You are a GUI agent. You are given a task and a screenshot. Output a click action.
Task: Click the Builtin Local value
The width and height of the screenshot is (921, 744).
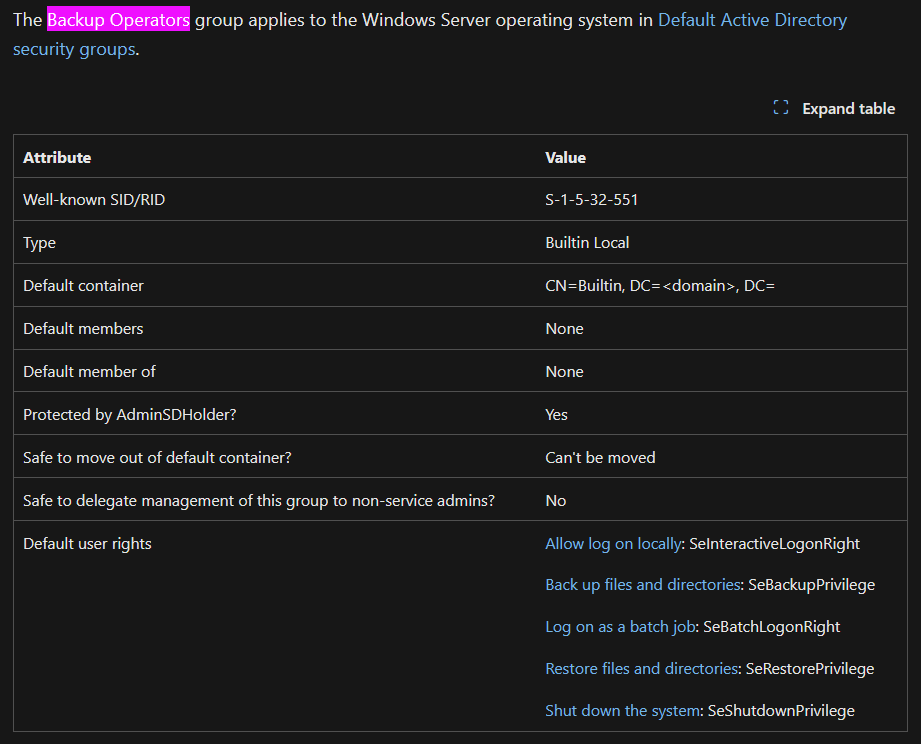[587, 243]
